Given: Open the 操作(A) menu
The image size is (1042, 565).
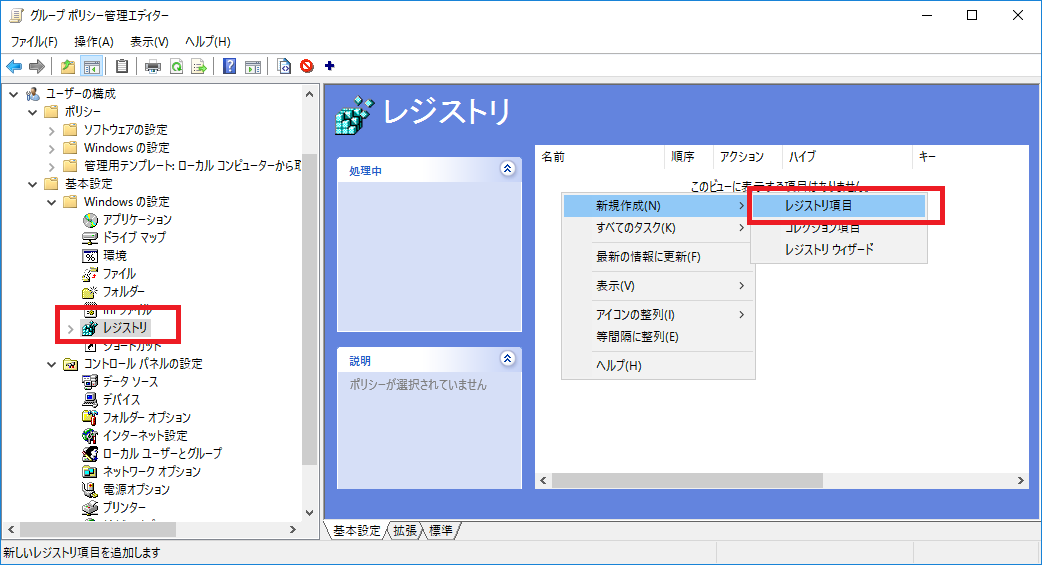Looking at the screenshot, I should (x=94, y=41).
